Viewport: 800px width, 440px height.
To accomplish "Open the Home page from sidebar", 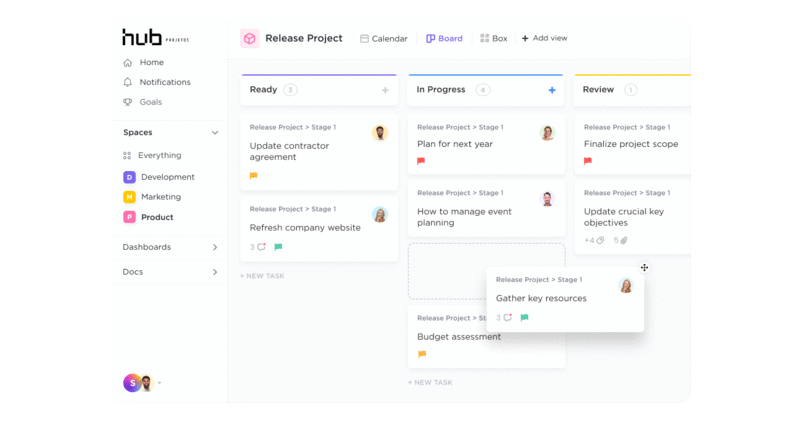I will 150,62.
